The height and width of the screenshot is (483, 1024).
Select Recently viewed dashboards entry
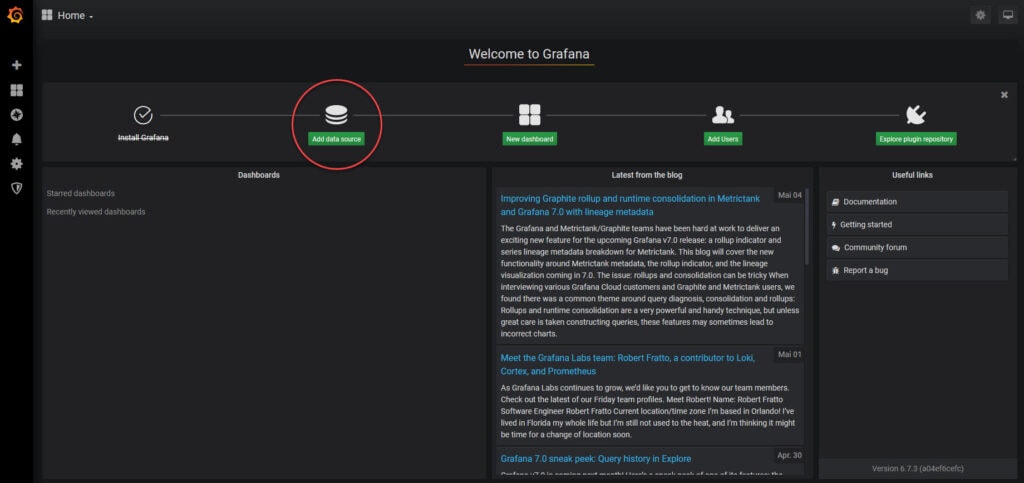(x=96, y=212)
